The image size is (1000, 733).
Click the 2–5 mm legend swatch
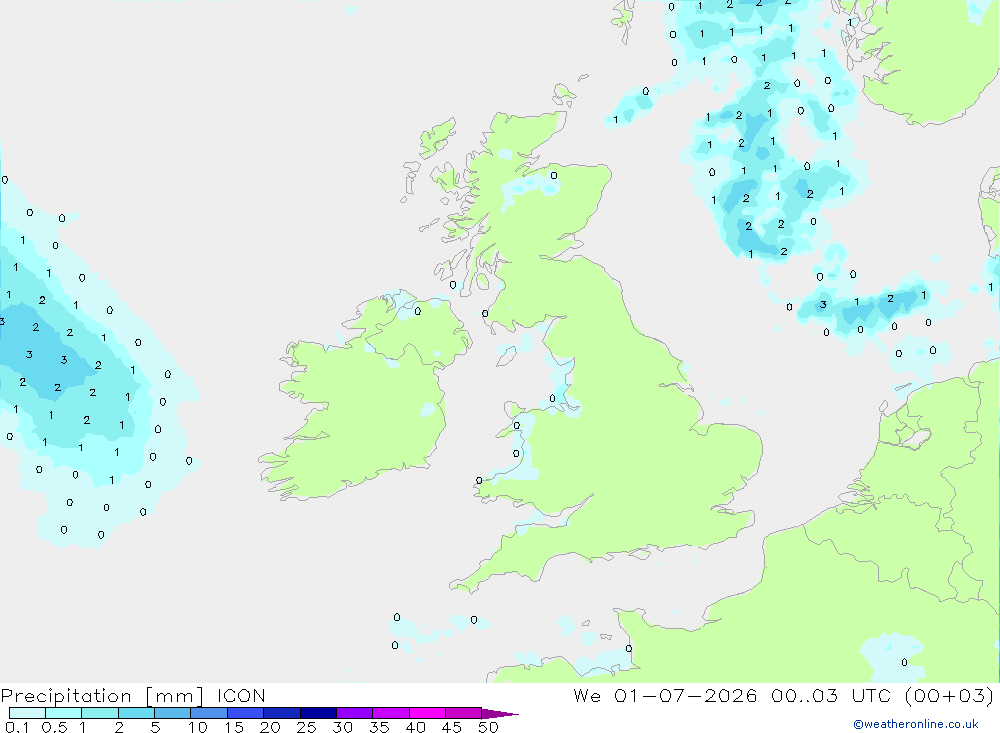pyautogui.click(x=136, y=713)
